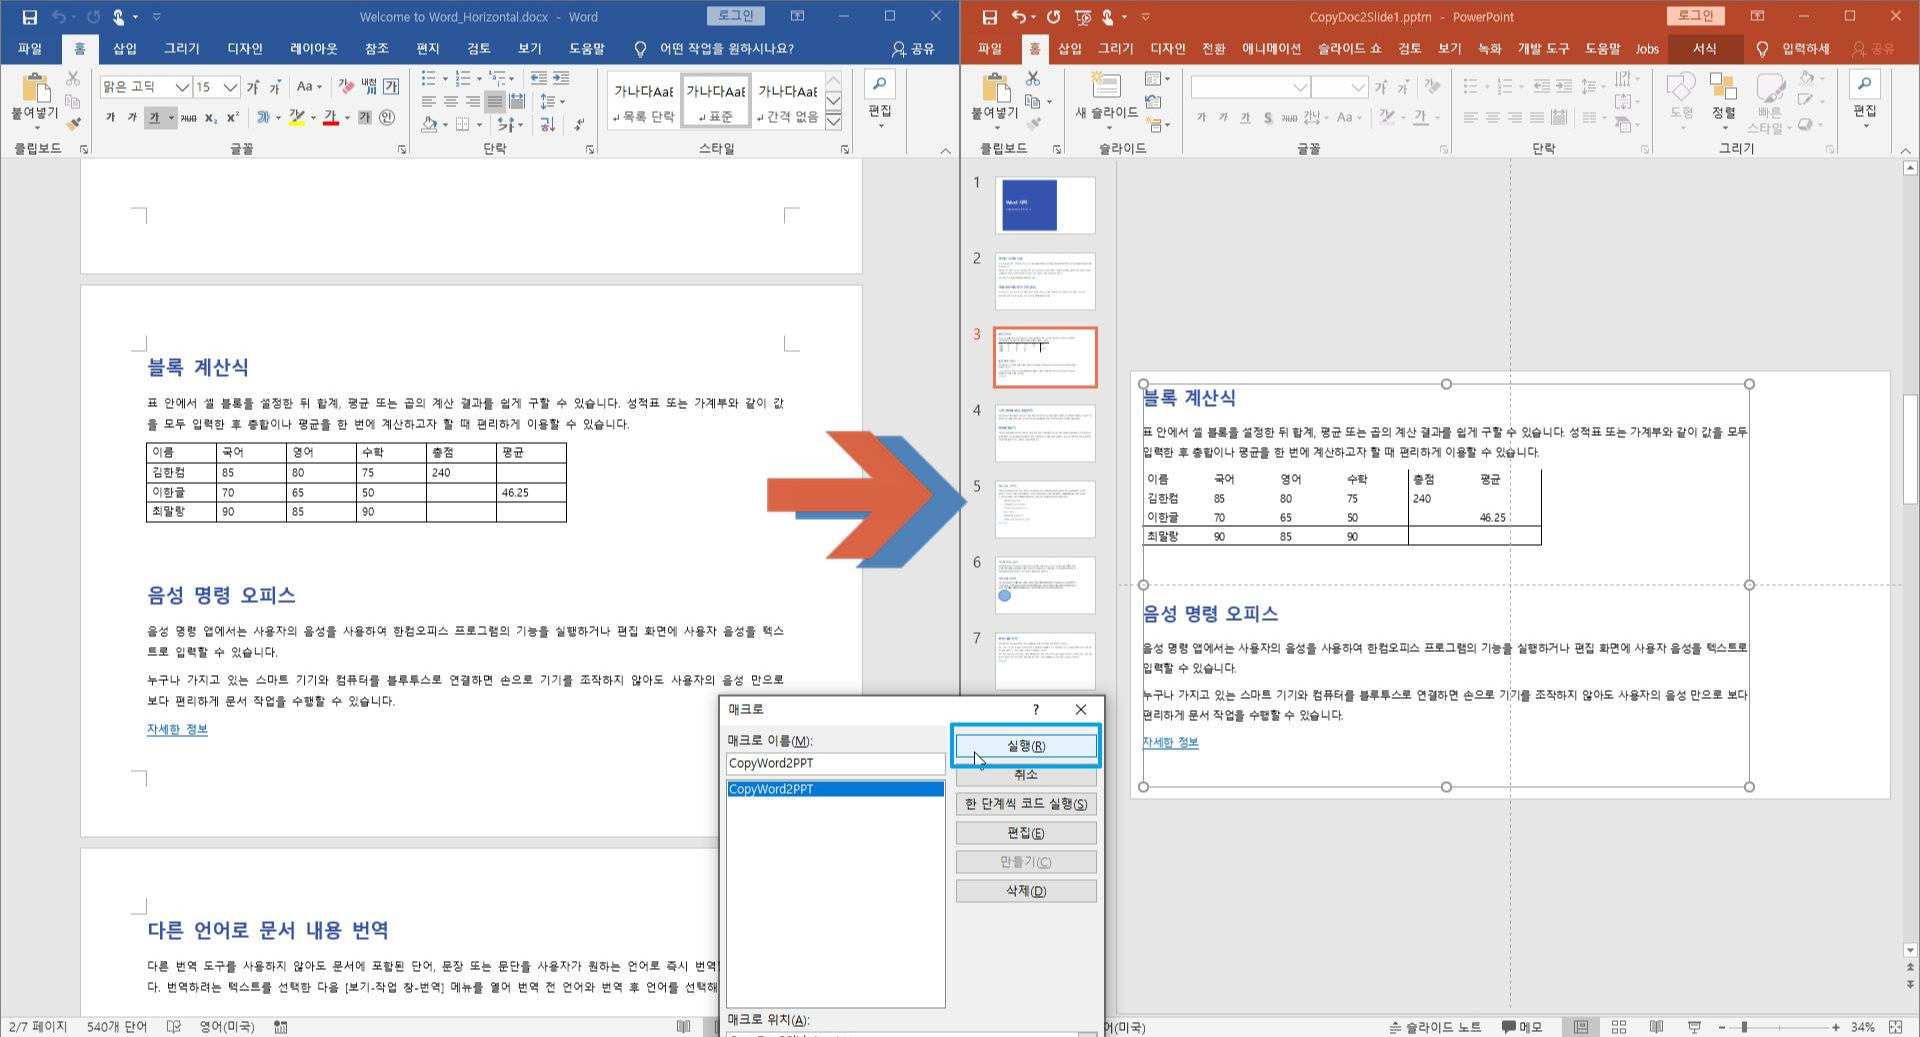1920x1037 pixels.
Task: Toggle bold in Word font group
Action: click(x=111, y=118)
